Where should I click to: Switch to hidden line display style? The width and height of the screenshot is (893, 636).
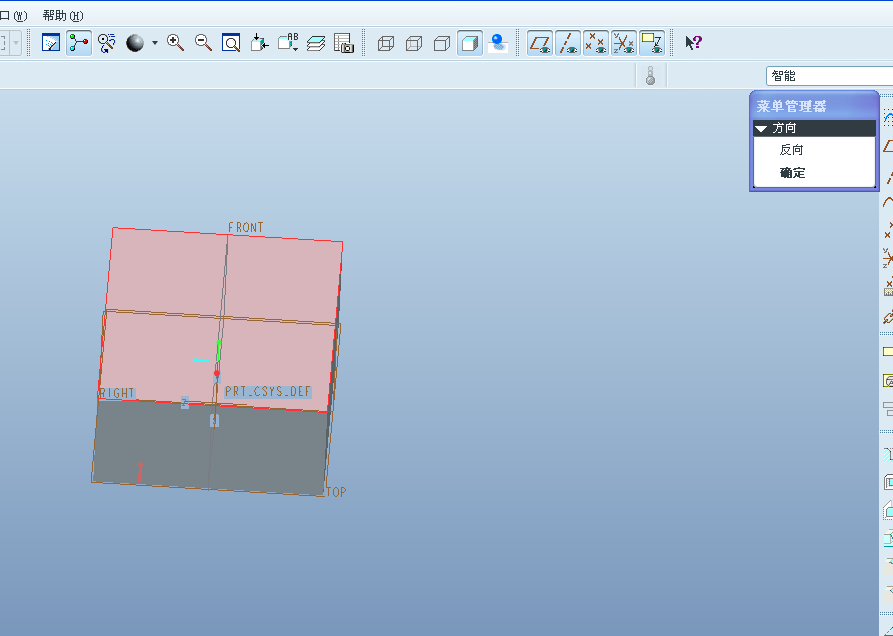click(x=413, y=43)
